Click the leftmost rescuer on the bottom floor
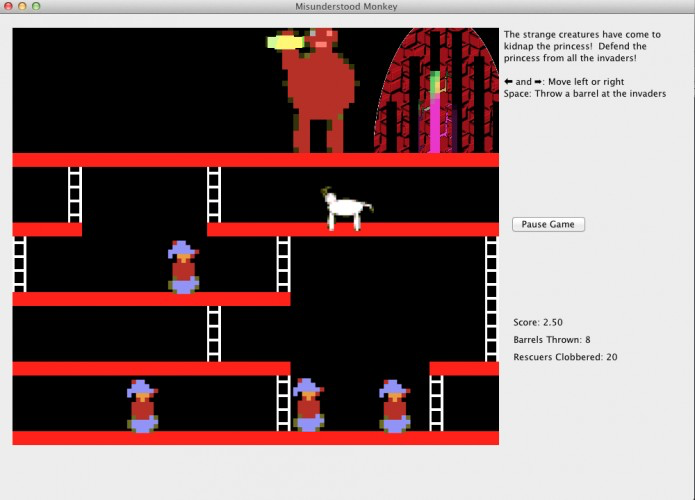The image size is (695, 500). (x=142, y=406)
